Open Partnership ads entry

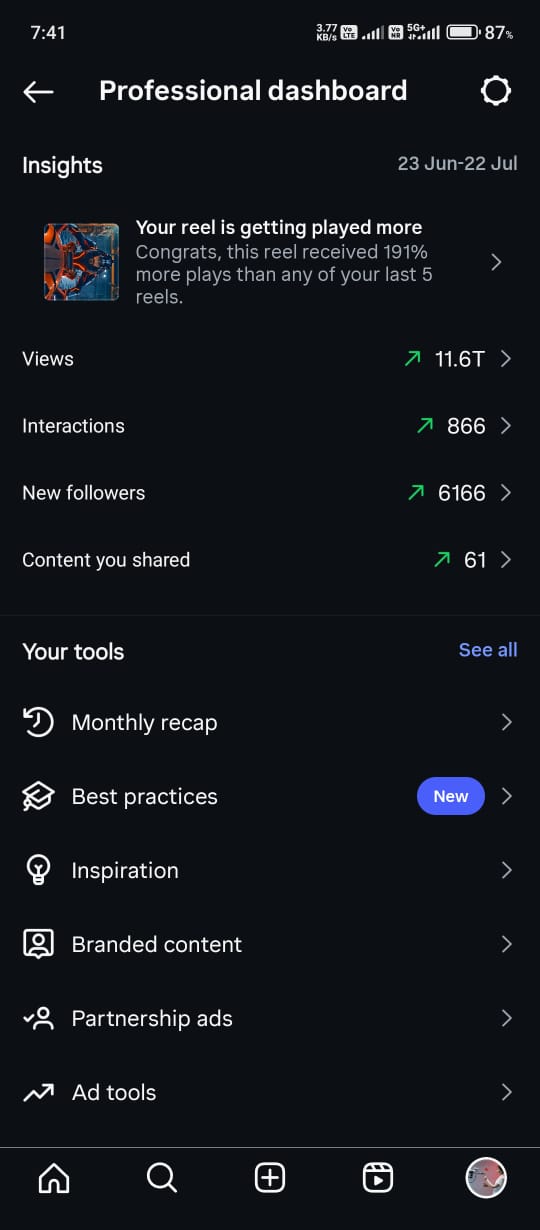270,1018
